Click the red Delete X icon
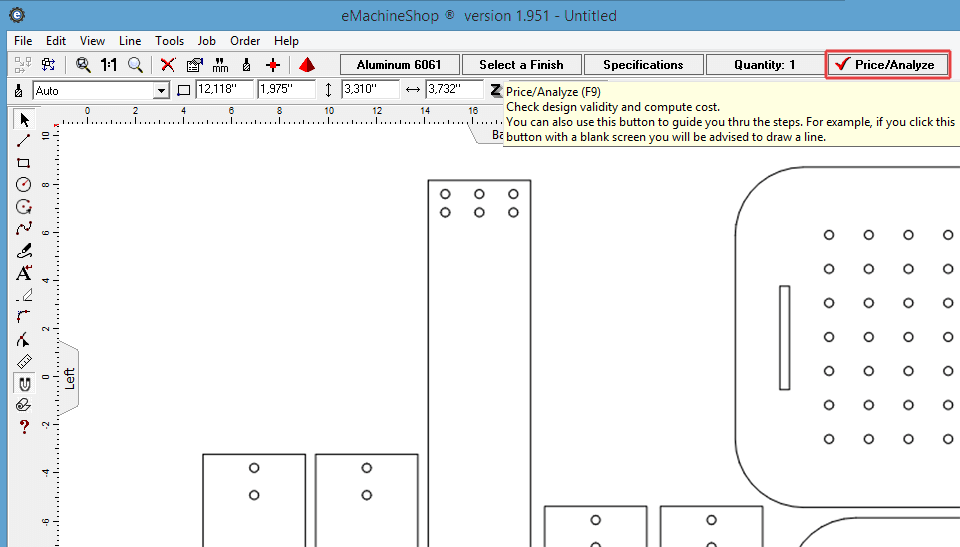960x547 pixels. coord(167,65)
